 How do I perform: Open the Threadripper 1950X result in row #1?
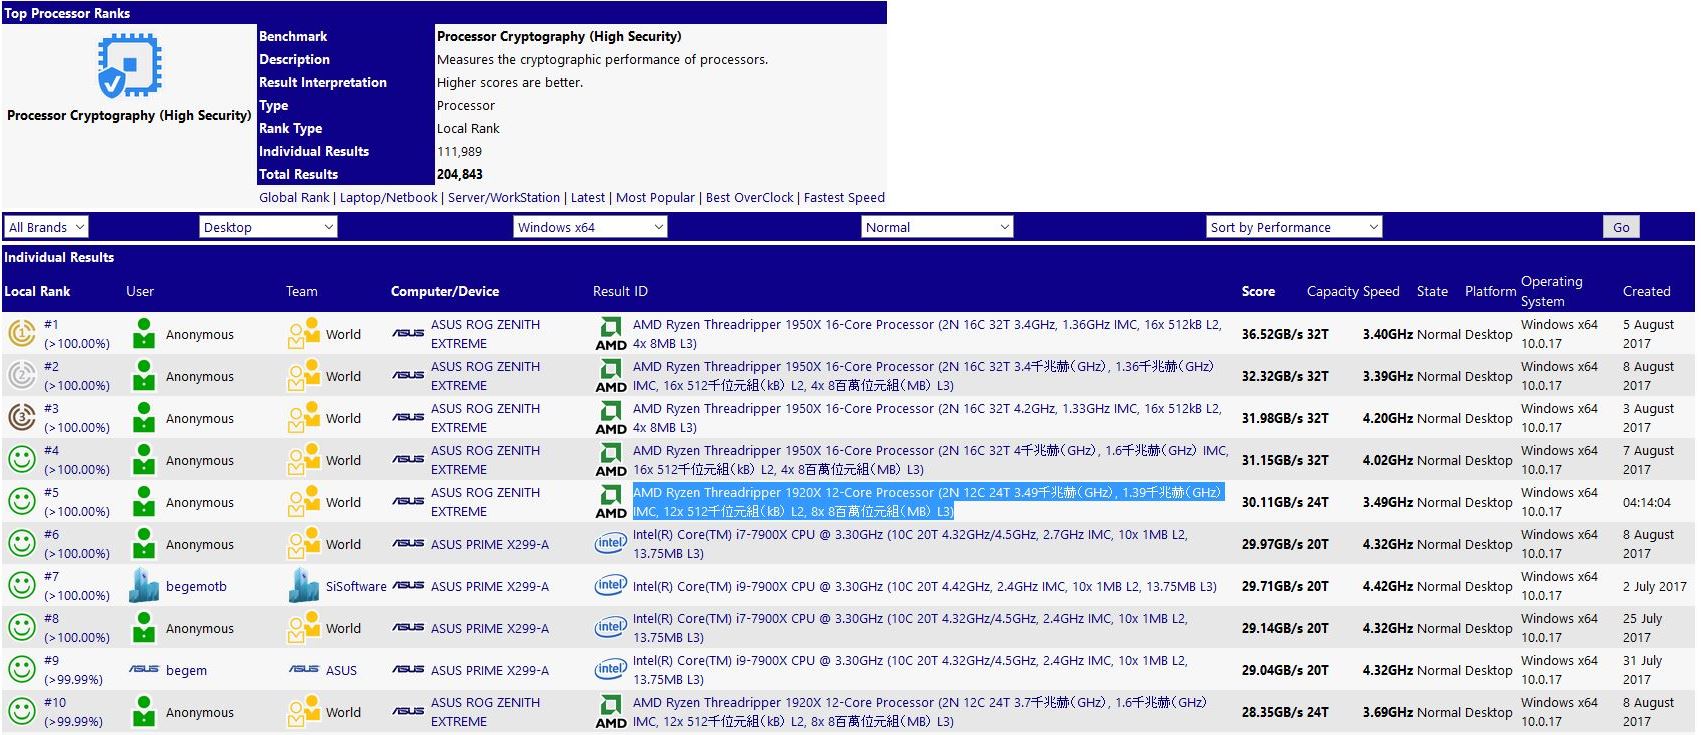pyautogui.click(x=927, y=334)
